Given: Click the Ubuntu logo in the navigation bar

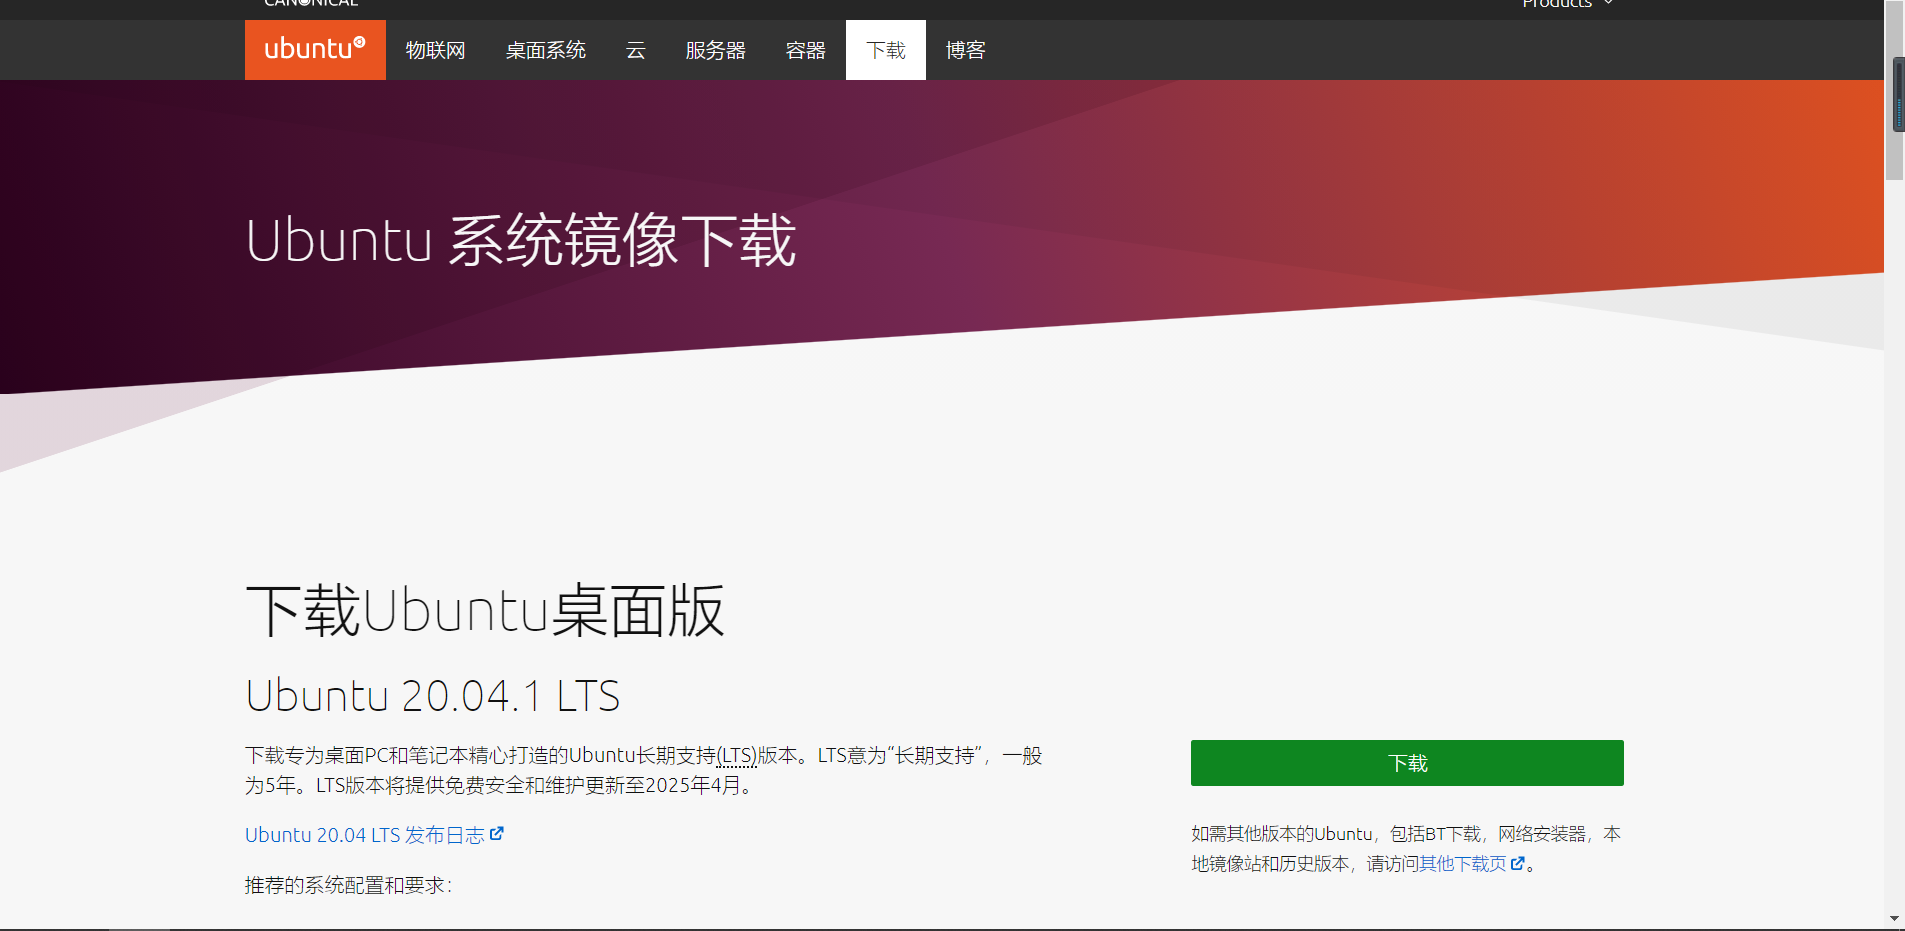Looking at the screenshot, I should (x=315, y=49).
